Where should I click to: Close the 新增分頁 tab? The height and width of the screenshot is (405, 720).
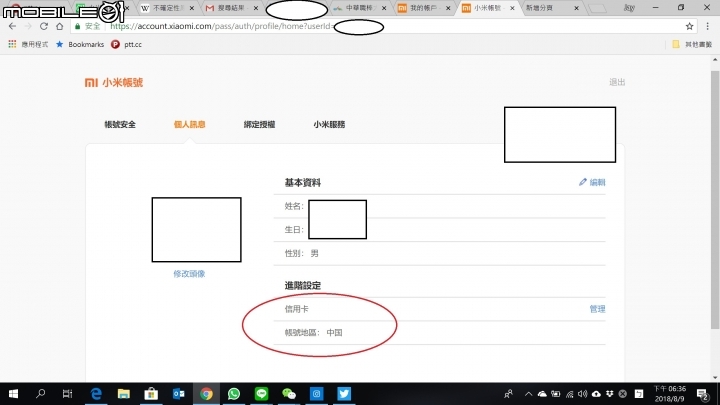click(576, 8)
